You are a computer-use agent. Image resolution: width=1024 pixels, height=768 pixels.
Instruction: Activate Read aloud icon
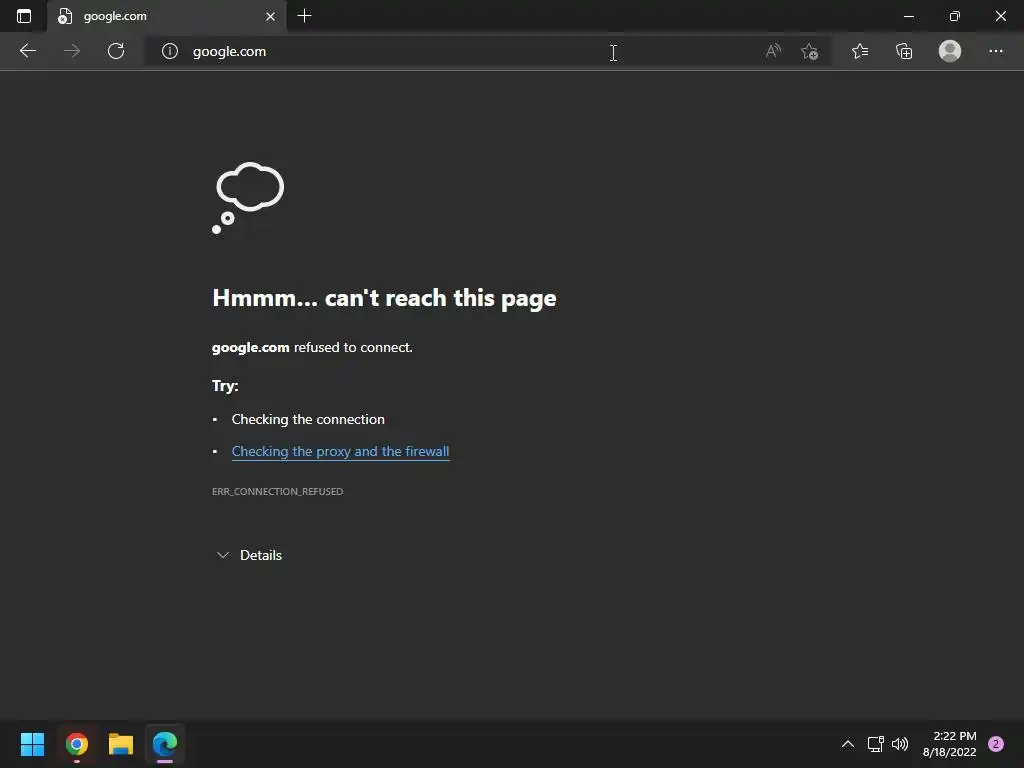(773, 51)
